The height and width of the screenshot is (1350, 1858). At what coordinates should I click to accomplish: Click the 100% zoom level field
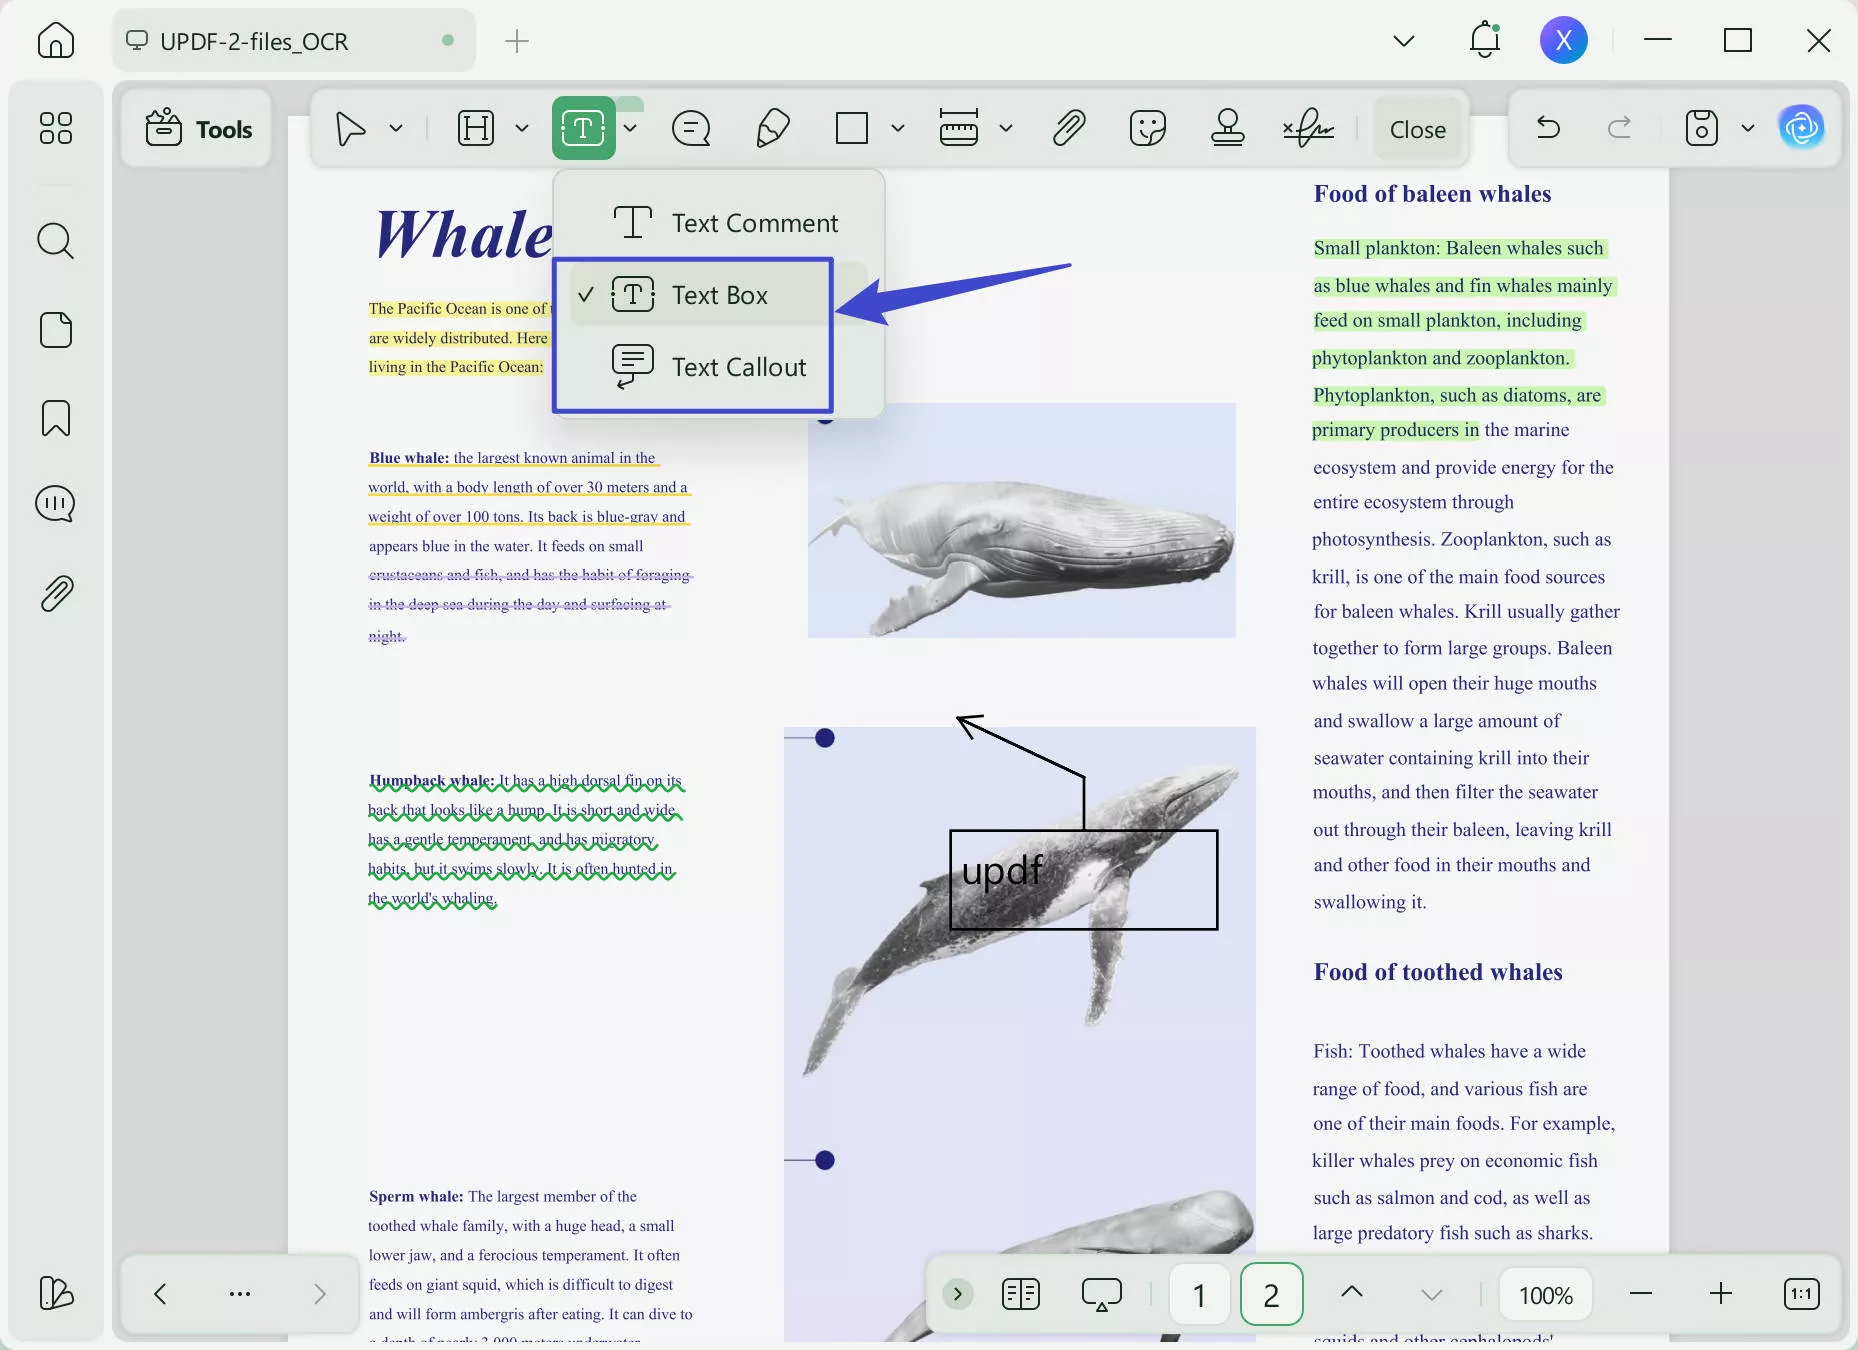pos(1545,1295)
